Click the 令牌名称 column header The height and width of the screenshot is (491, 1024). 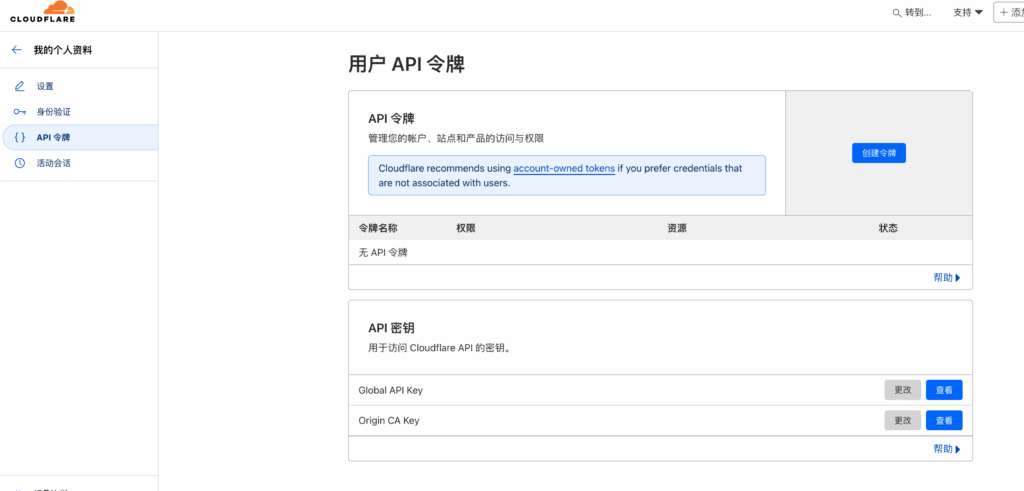coord(377,228)
